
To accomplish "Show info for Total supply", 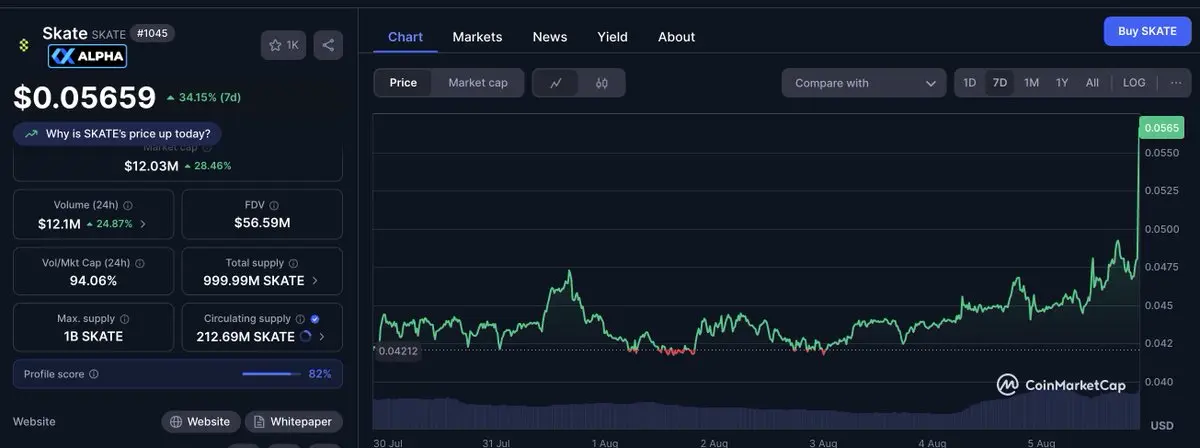I will click(294, 263).
